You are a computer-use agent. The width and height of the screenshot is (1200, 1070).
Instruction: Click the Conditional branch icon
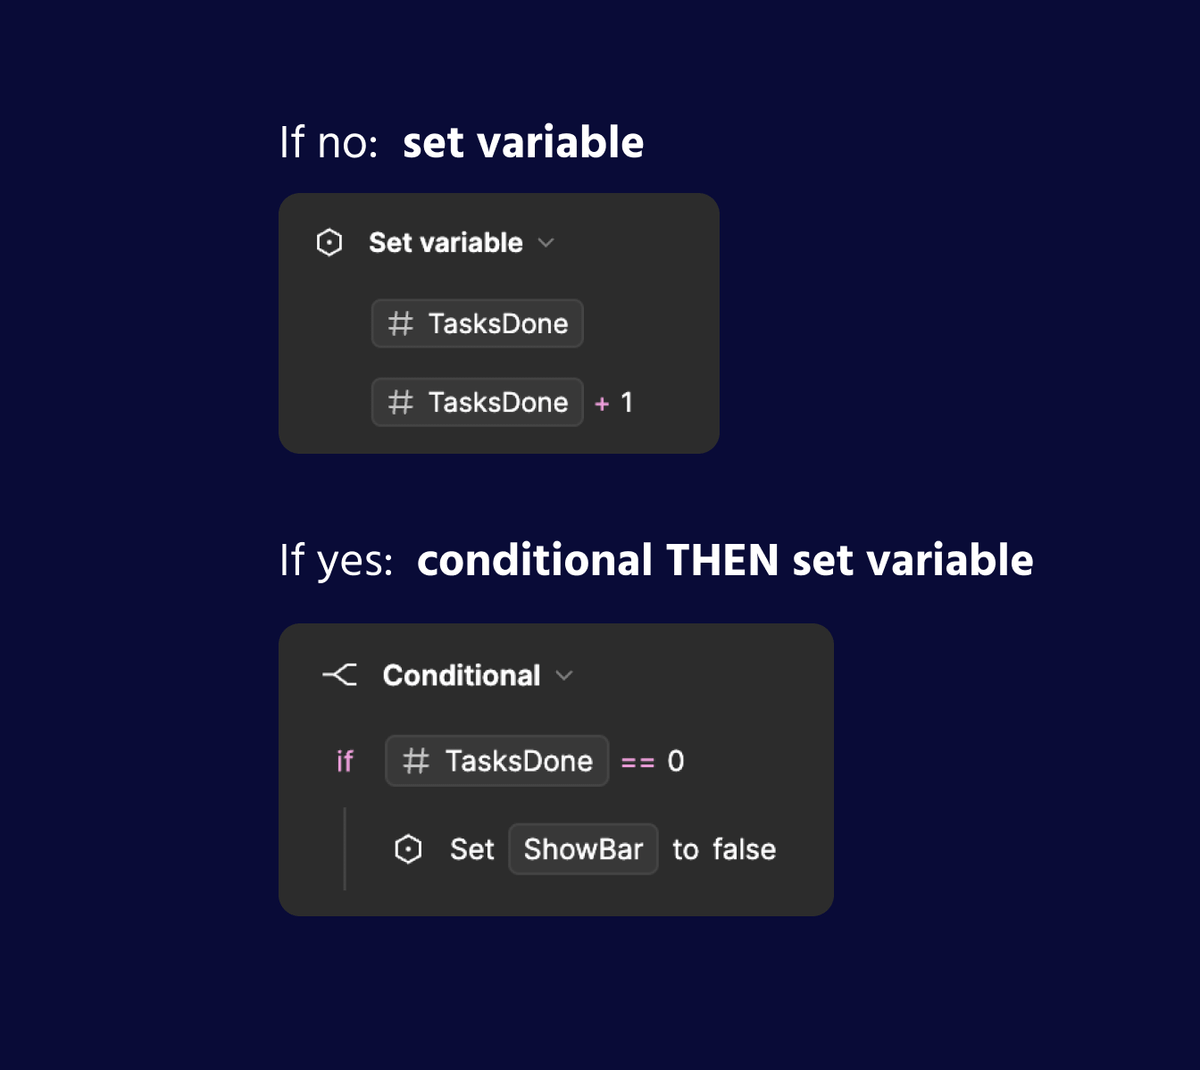(x=340, y=675)
